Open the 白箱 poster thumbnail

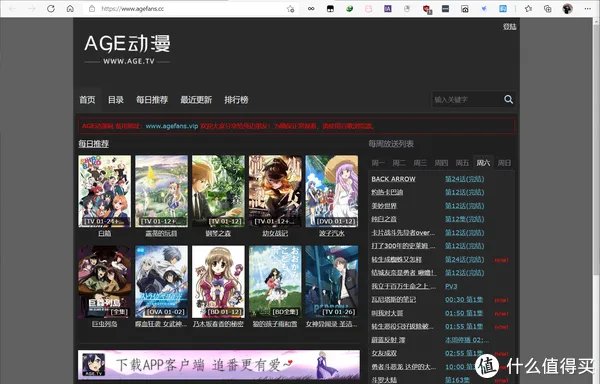[104, 191]
